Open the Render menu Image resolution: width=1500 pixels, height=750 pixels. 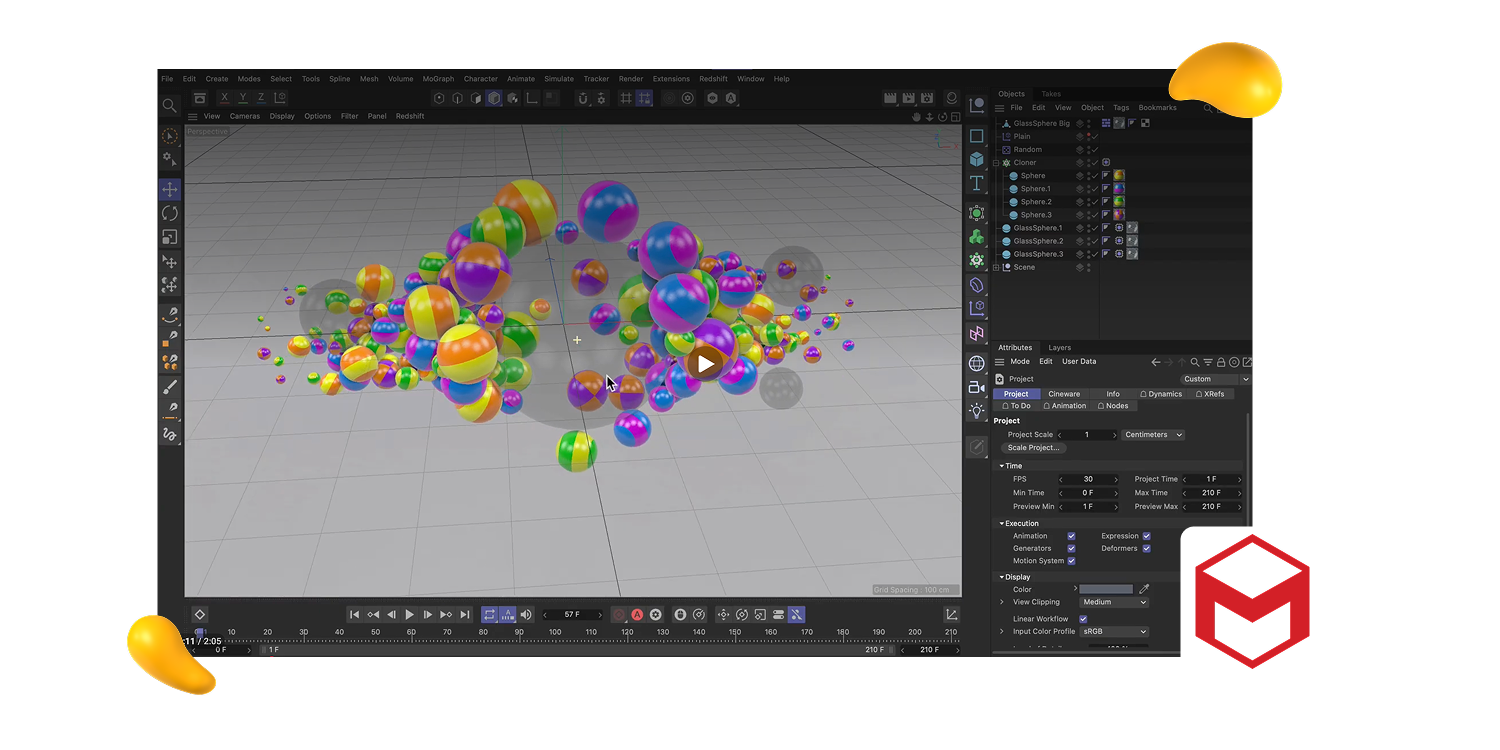coord(631,79)
